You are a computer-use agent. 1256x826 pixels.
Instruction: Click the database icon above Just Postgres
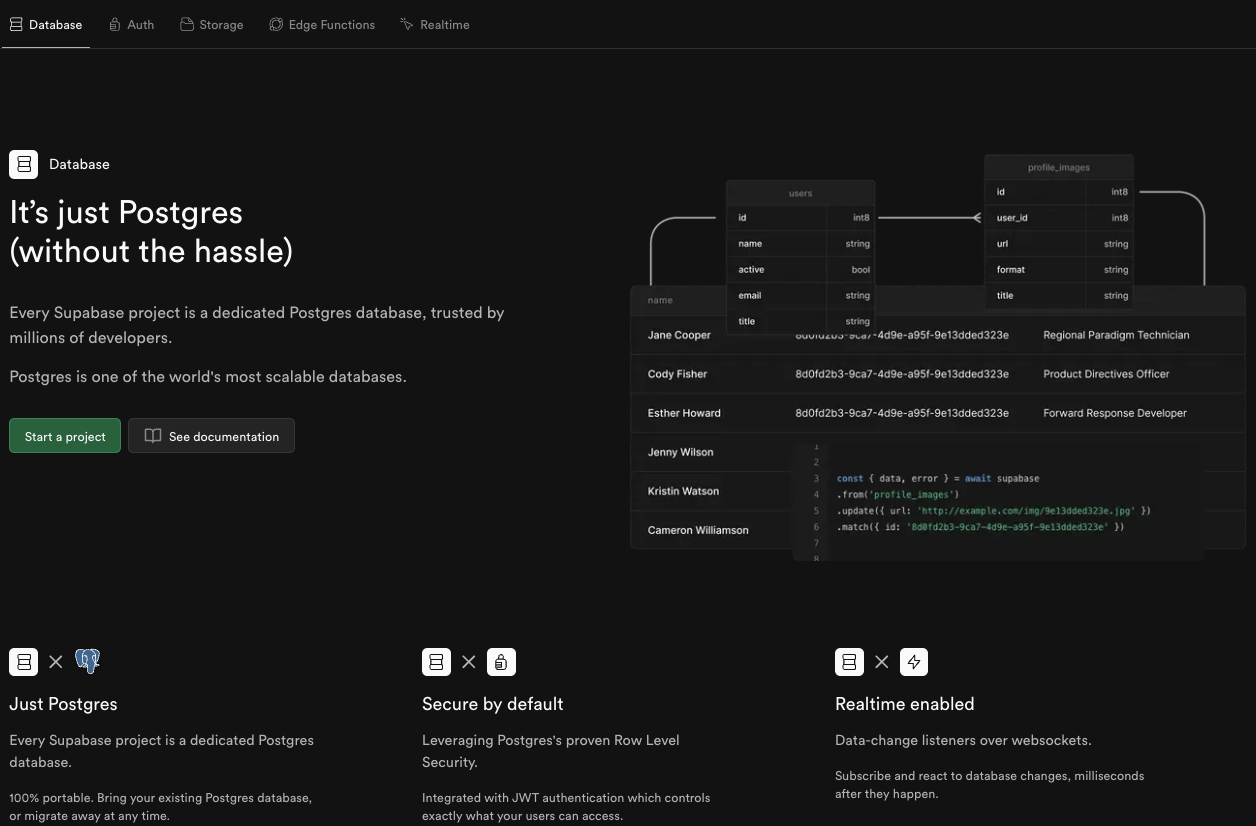click(x=24, y=661)
